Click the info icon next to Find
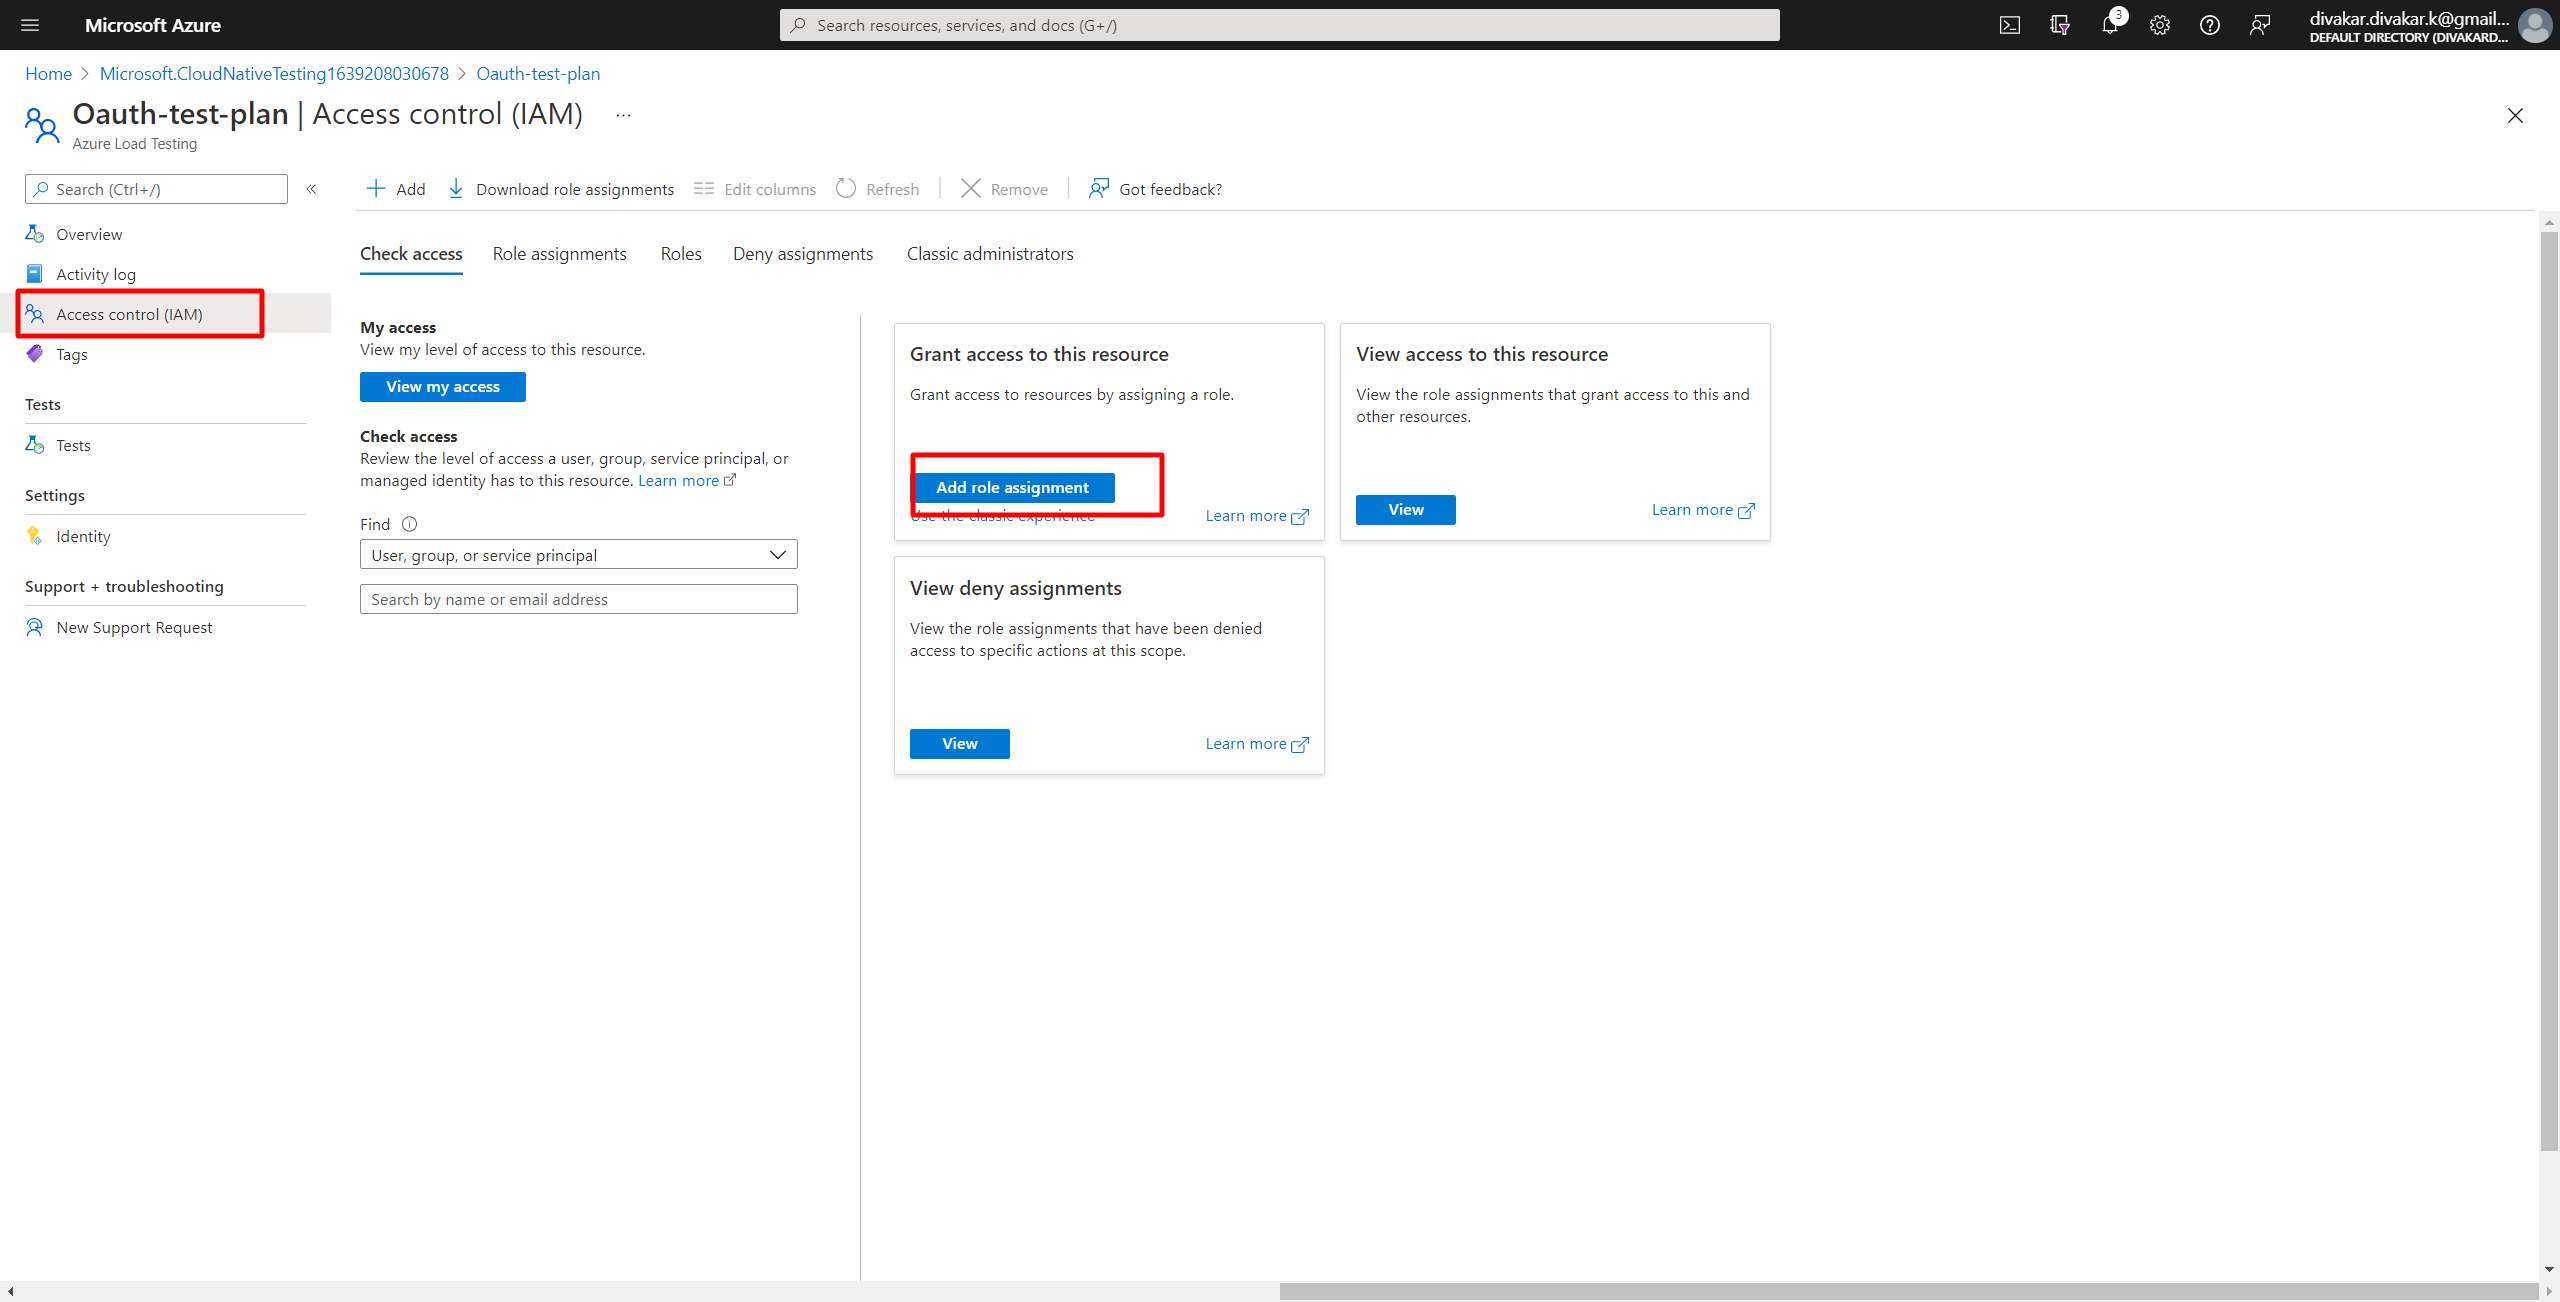 (x=409, y=524)
